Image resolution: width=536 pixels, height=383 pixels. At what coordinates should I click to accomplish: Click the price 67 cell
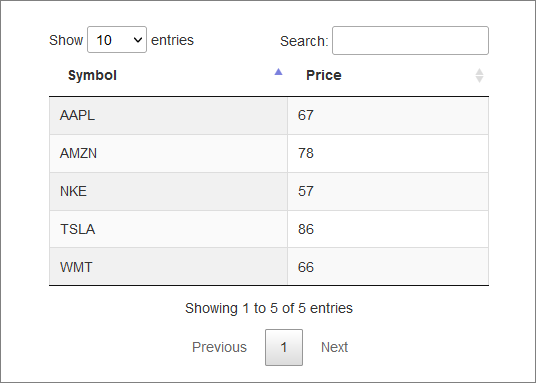point(388,116)
